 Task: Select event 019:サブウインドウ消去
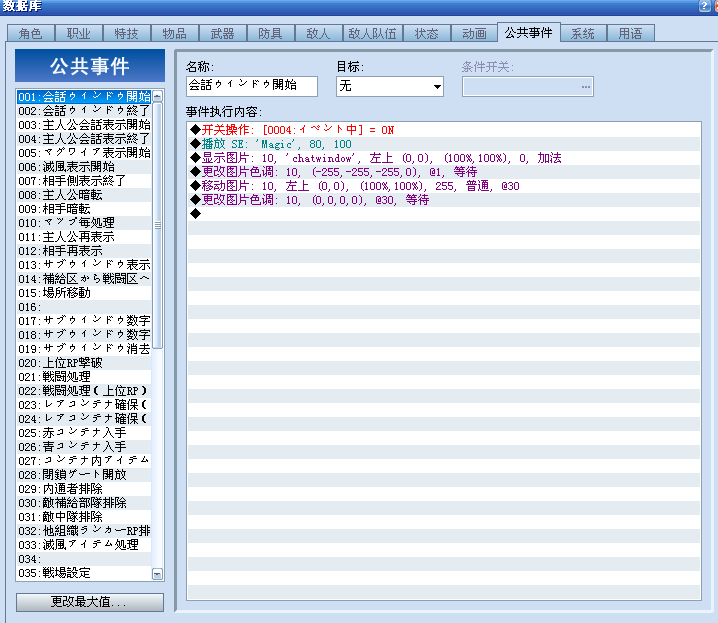click(x=84, y=349)
